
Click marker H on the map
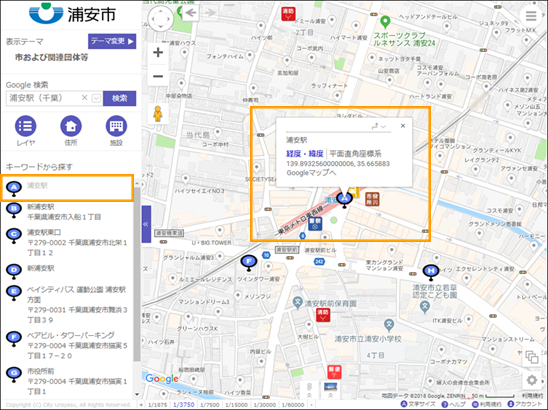coord(431,272)
